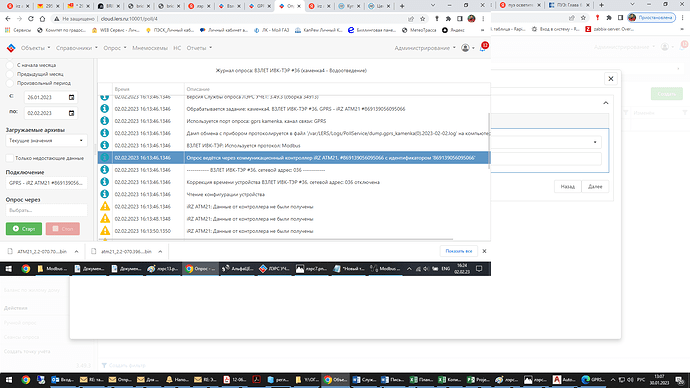
Task: Collapse the panel using the chevron arrow
Action: pyautogui.click(x=606, y=103)
